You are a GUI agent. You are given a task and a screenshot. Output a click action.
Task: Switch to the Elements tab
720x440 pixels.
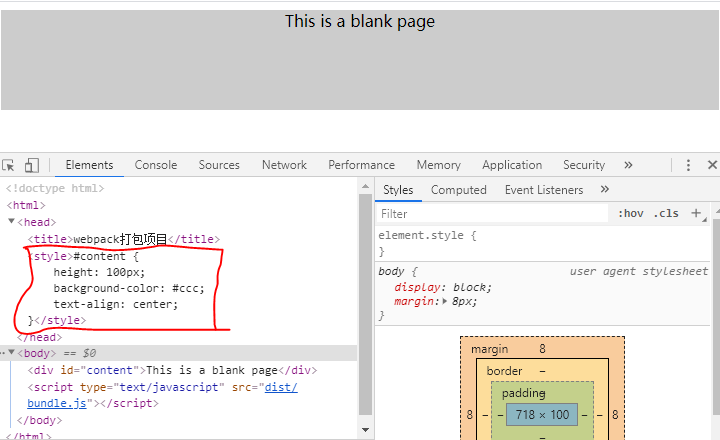(89, 165)
